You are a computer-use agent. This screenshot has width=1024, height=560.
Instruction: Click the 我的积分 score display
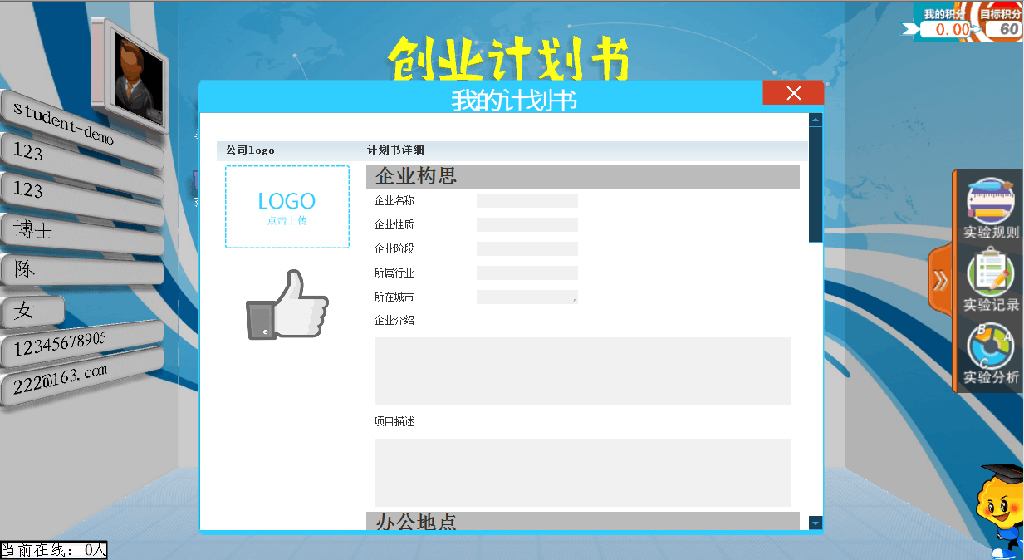pyautogui.click(x=945, y=23)
